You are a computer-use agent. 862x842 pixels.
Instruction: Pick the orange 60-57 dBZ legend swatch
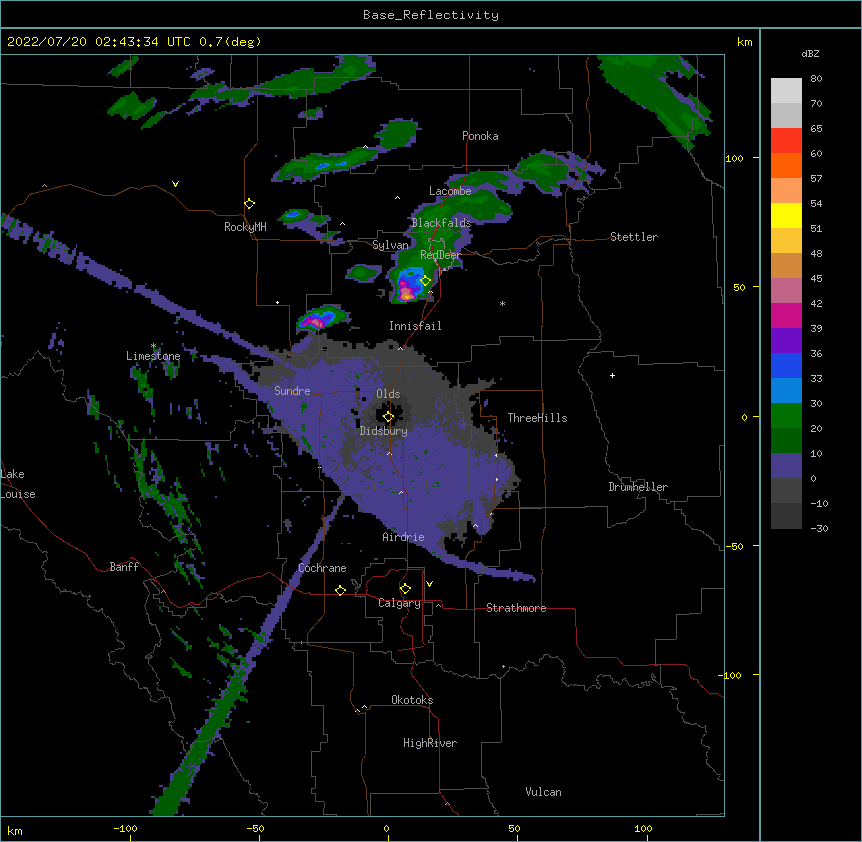(786, 165)
